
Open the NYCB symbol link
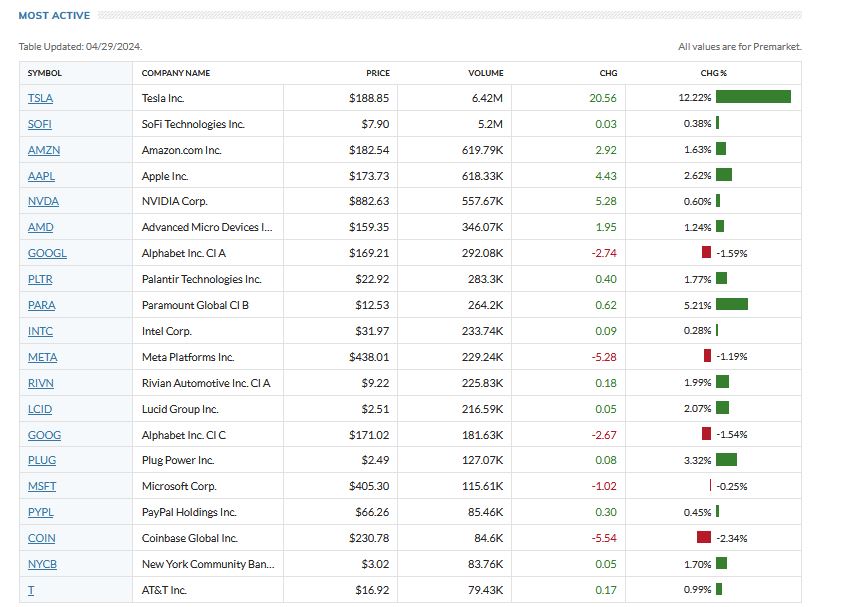pos(42,564)
